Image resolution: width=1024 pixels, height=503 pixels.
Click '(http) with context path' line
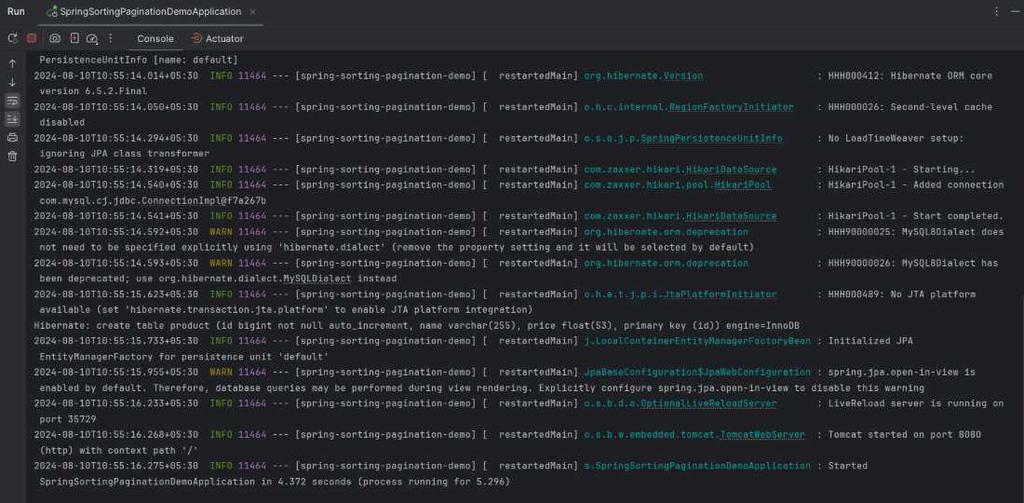click(x=119, y=451)
